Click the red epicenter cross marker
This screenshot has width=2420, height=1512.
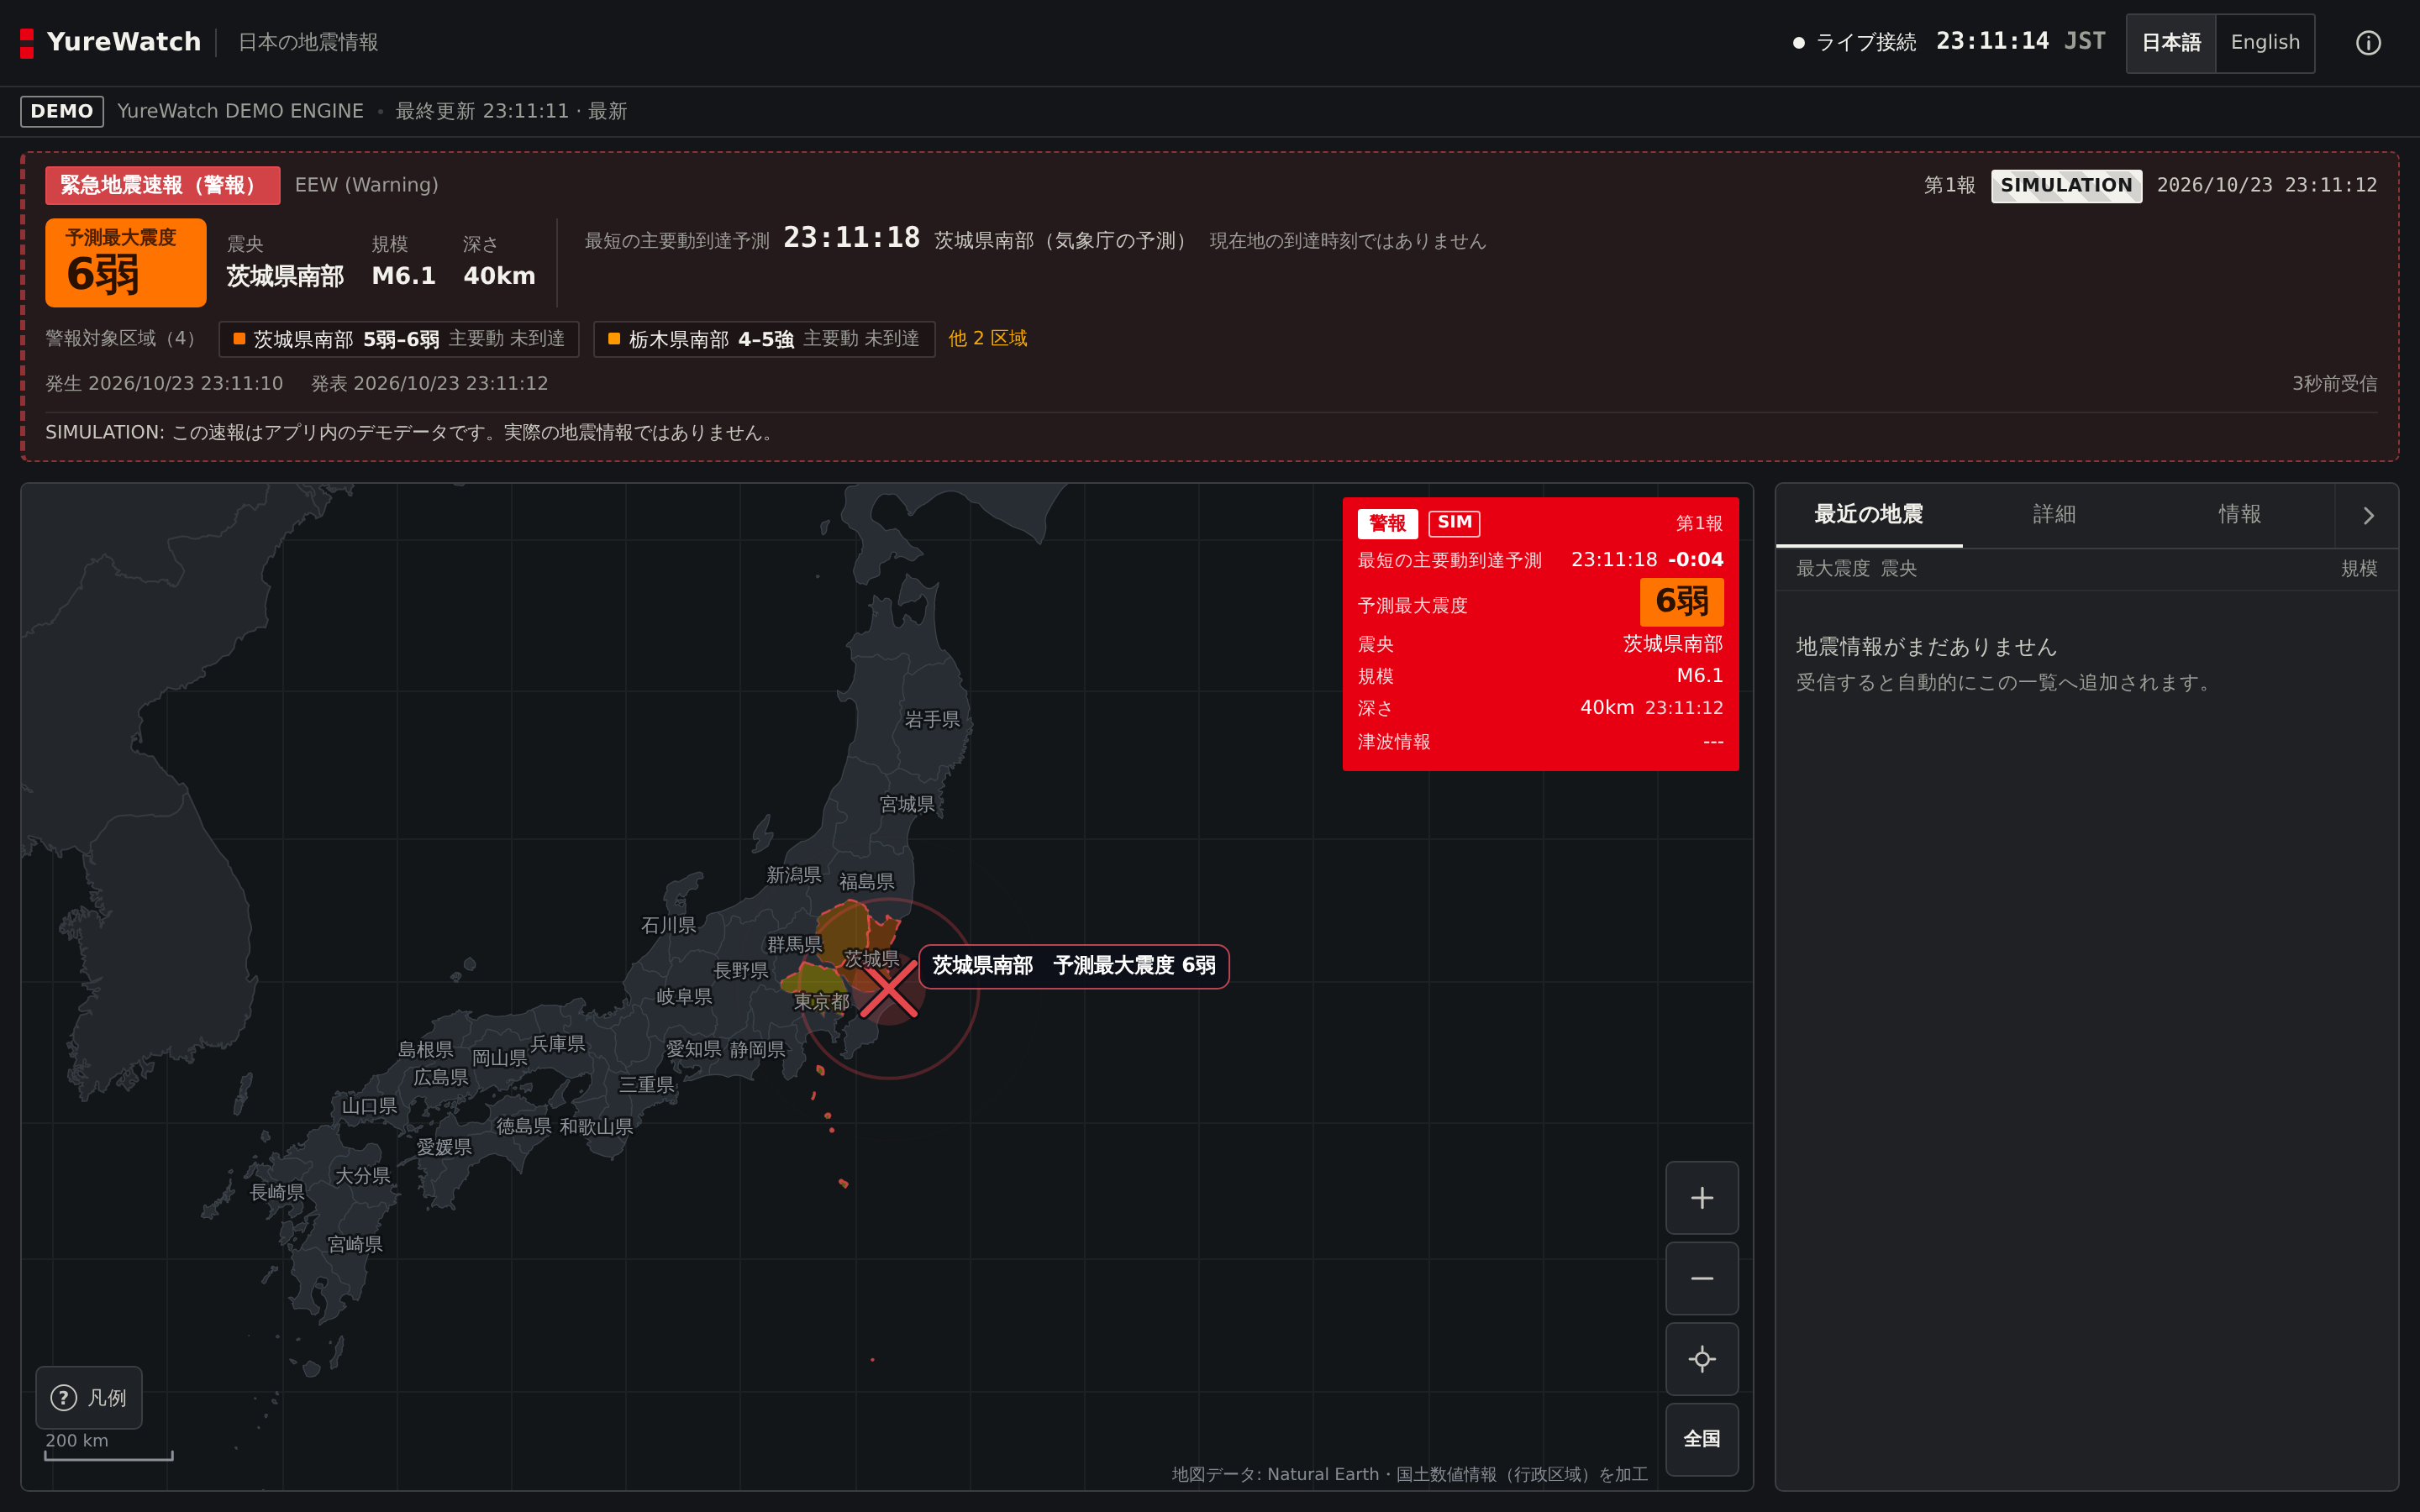click(888, 989)
